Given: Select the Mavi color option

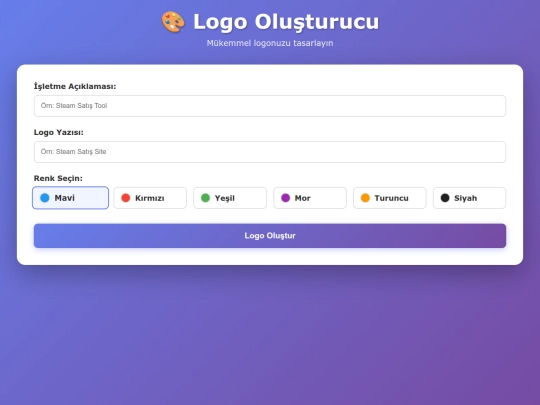Looking at the screenshot, I should [70, 198].
